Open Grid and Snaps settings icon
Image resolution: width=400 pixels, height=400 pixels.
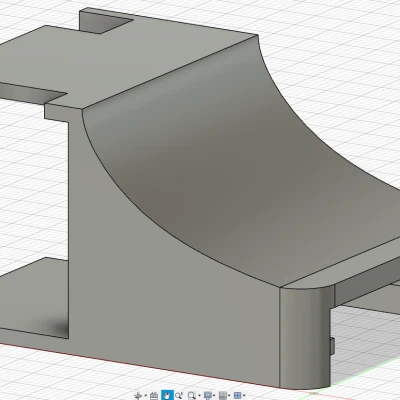pos(223,396)
